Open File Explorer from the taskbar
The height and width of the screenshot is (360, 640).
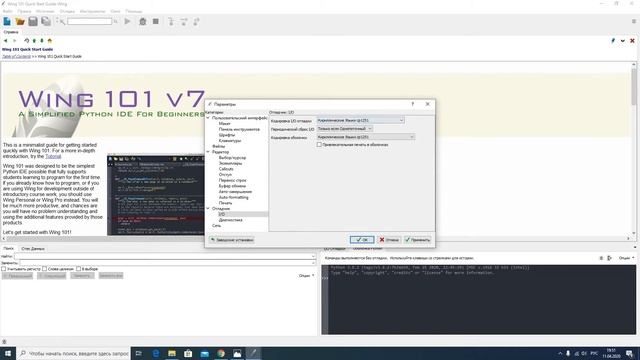[x=172, y=353]
